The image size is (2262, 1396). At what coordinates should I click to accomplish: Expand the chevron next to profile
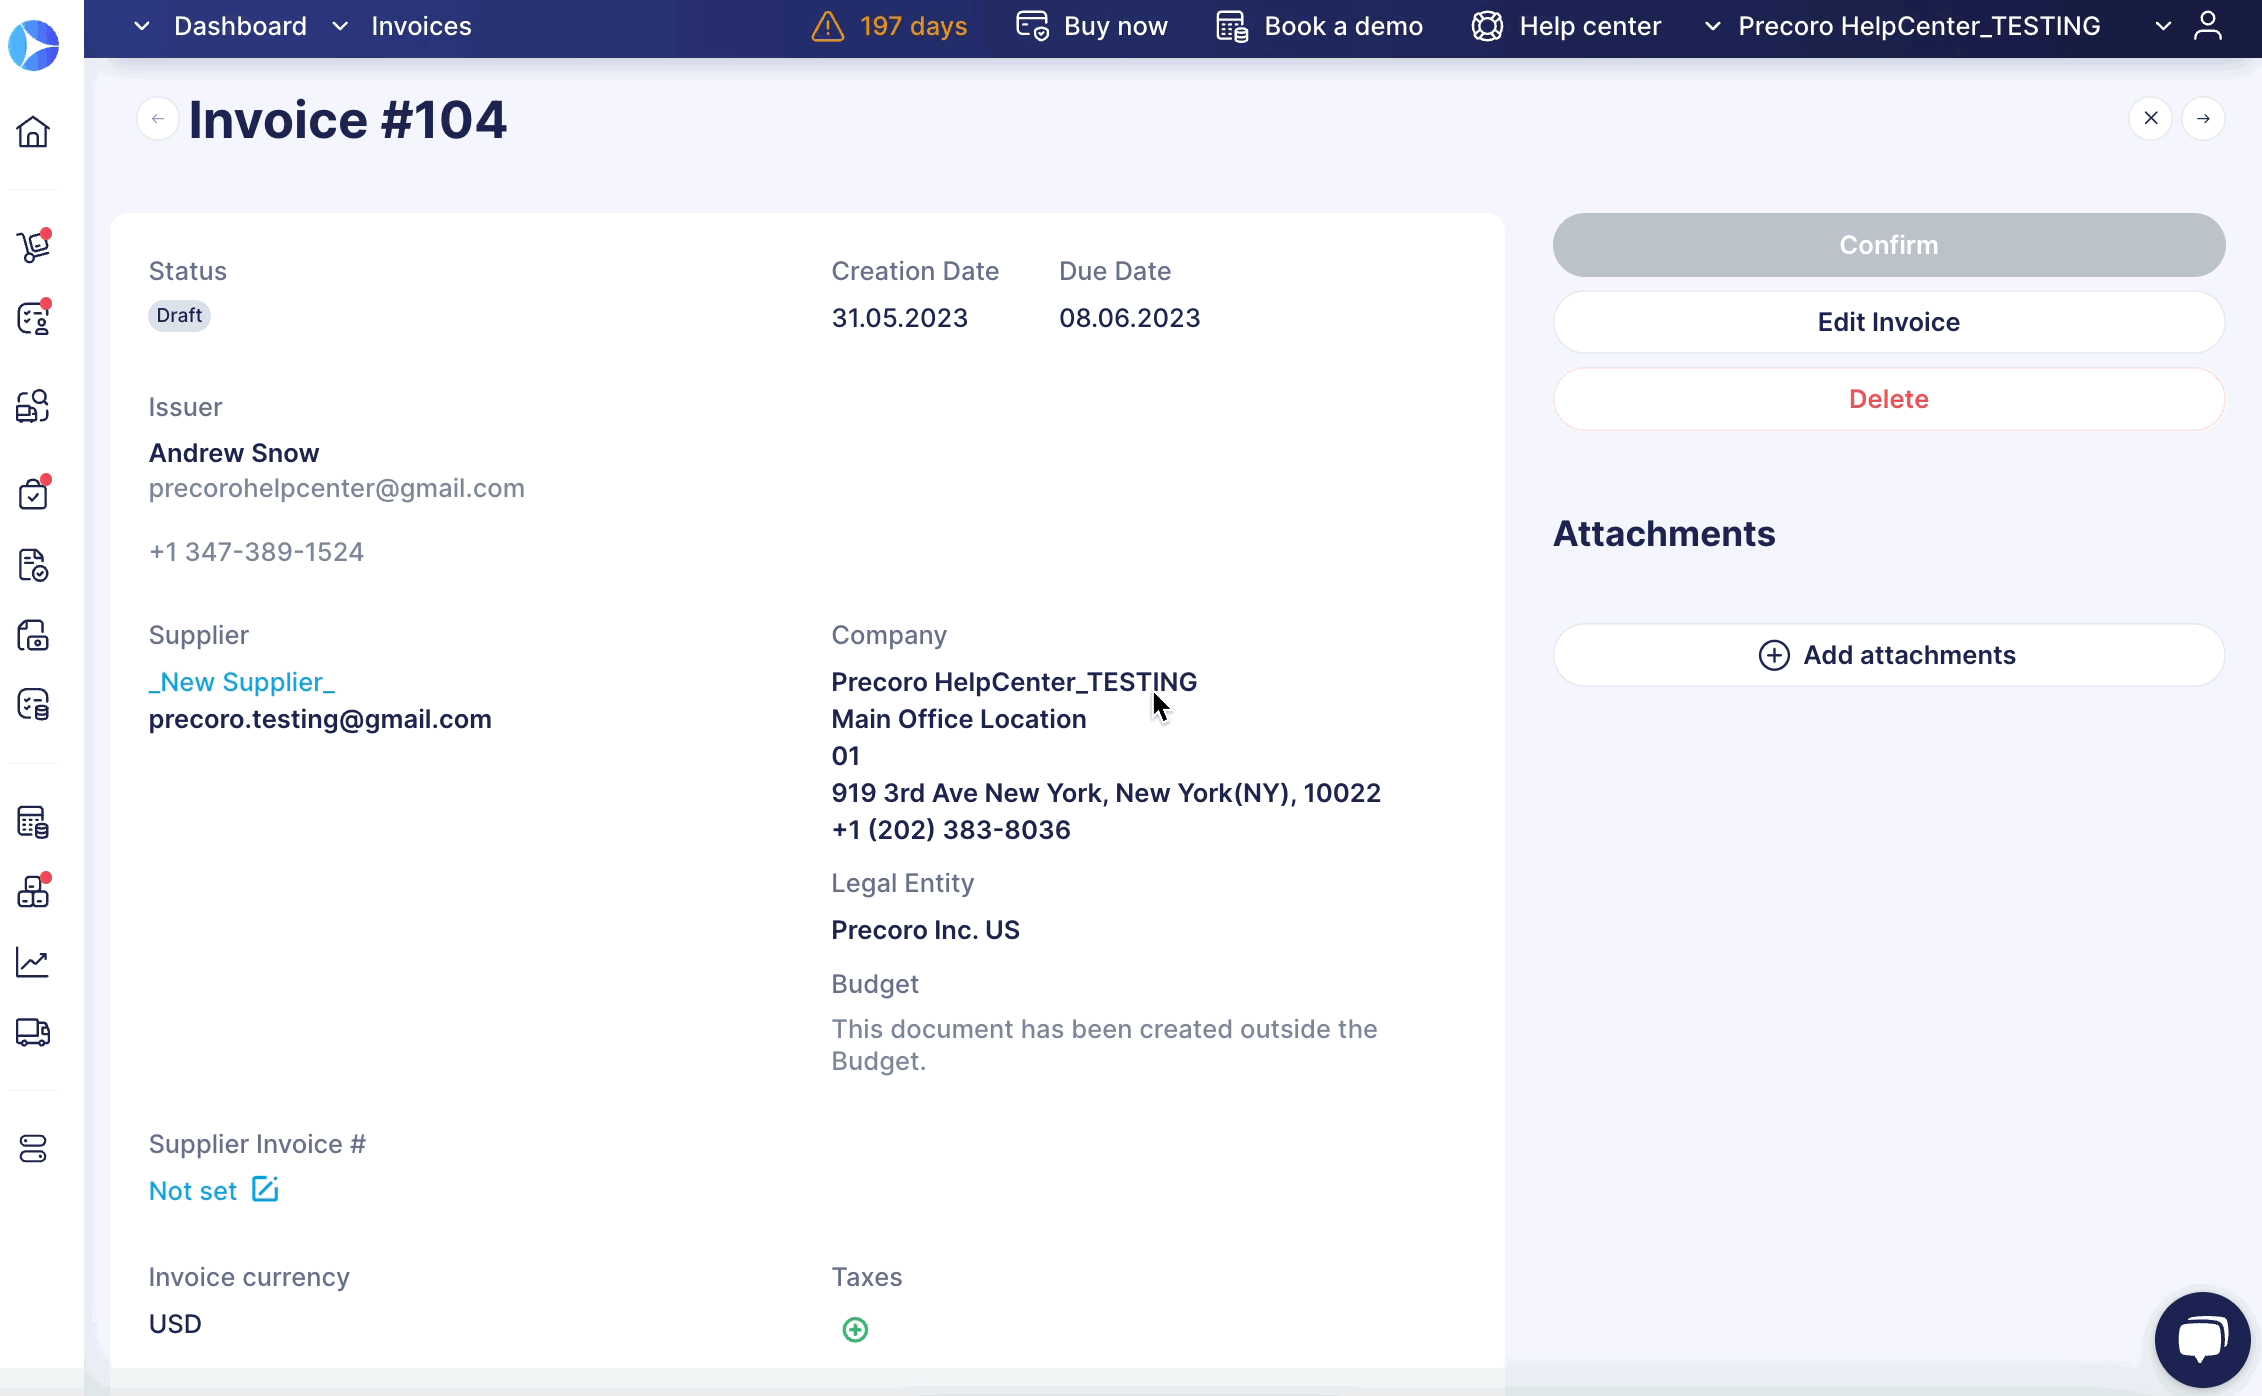pyautogui.click(x=2163, y=26)
